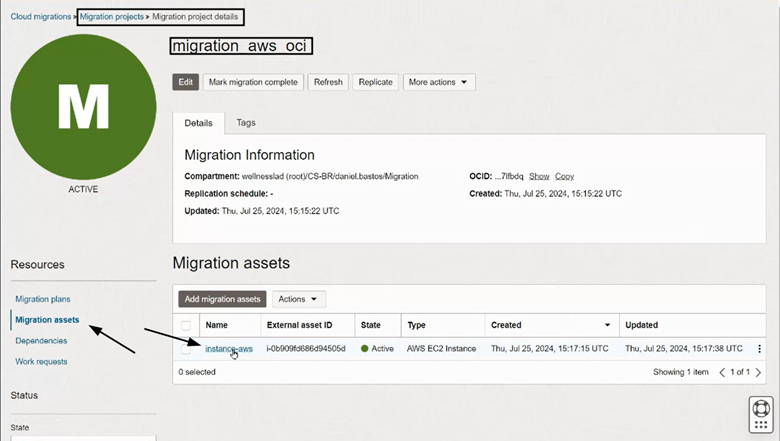The width and height of the screenshot is (780, 441).
Task: Open the help lifebuoy icon
Action: [761, 410]
